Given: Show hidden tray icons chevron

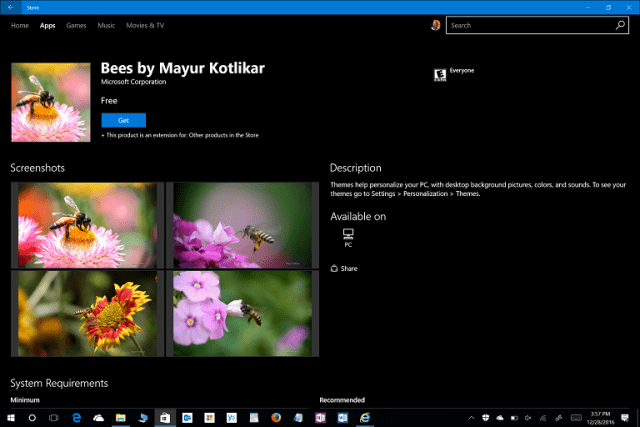Looking at the screenshot, I should 471,418.
